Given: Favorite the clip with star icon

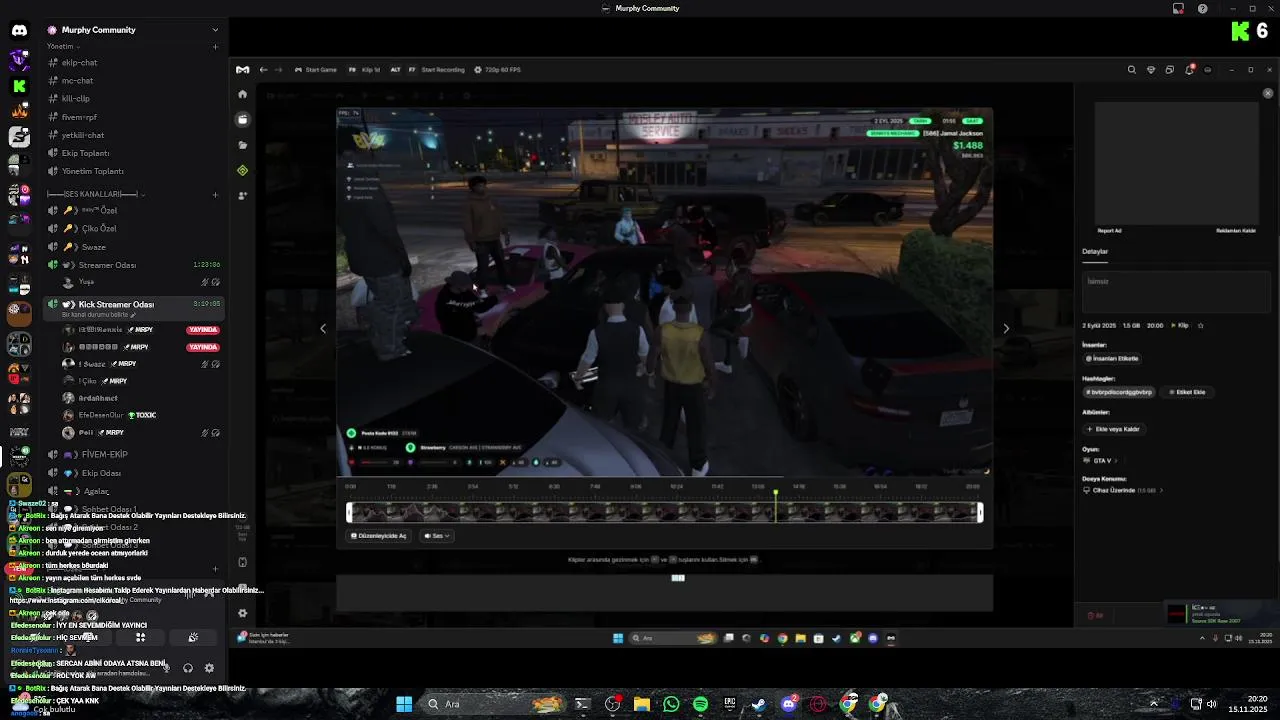Looking at the screenshot, I should click(x=1200, y=325).
